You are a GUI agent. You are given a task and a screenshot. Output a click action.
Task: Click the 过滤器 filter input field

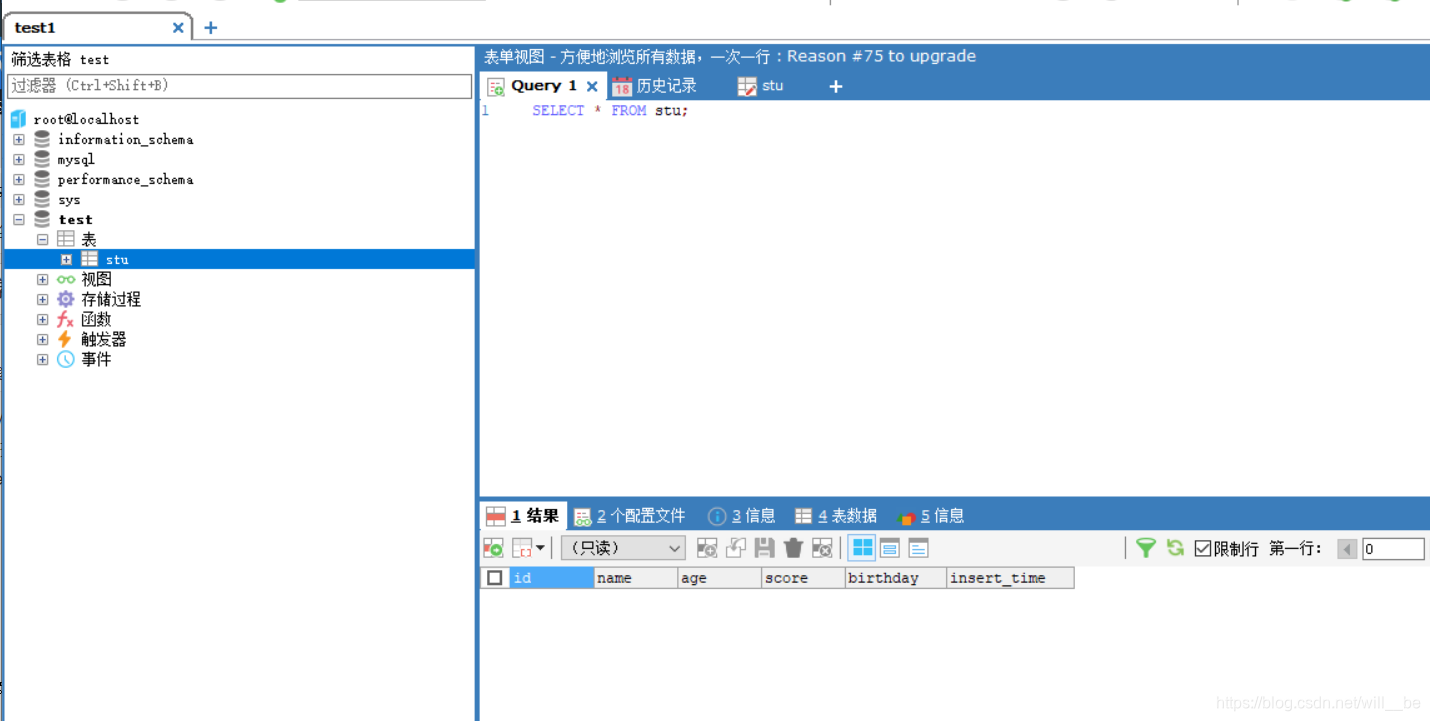pyautogui.click(x=239, y=86)
